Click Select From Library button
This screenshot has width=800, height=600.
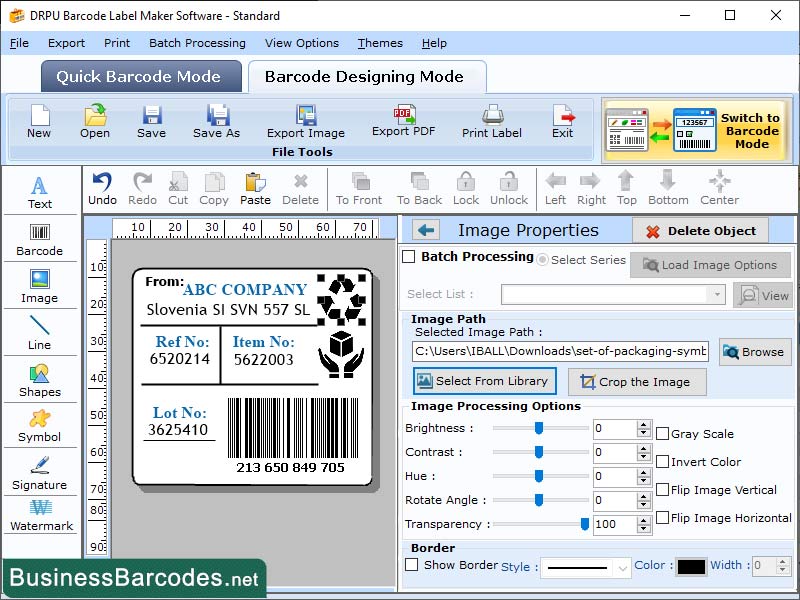tap(484, 381)
